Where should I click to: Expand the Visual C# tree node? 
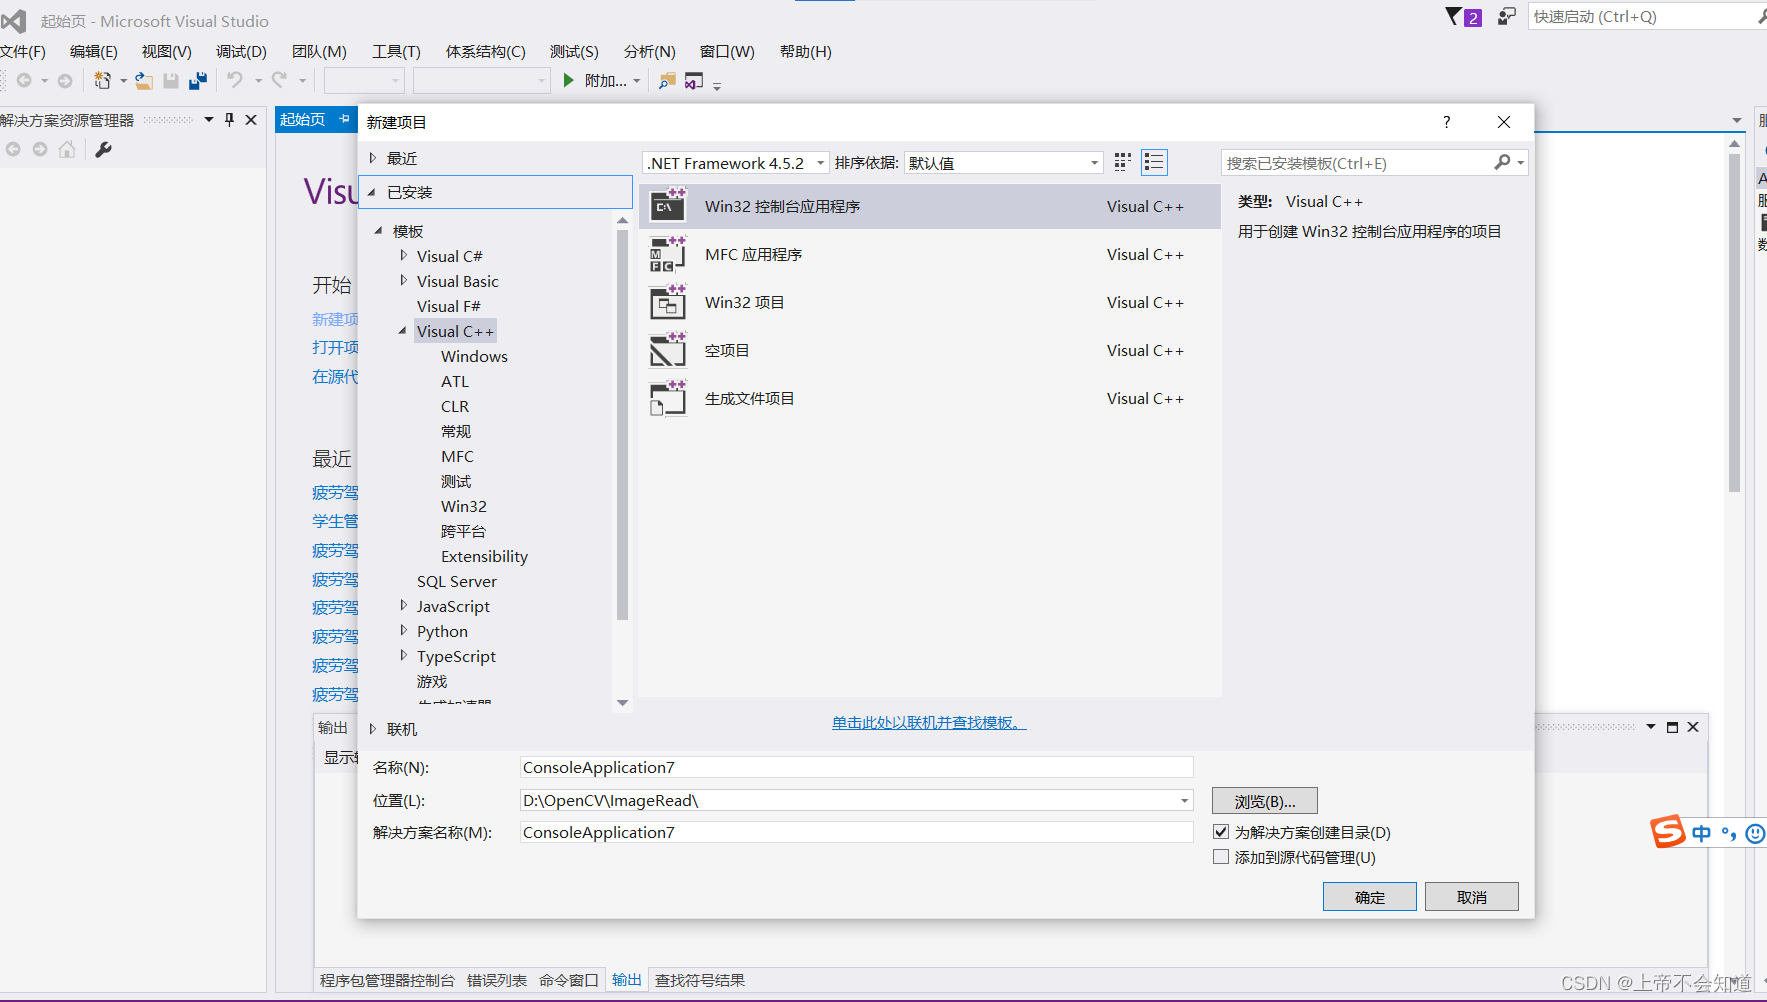pyautogui.click(x=403, y=256)
